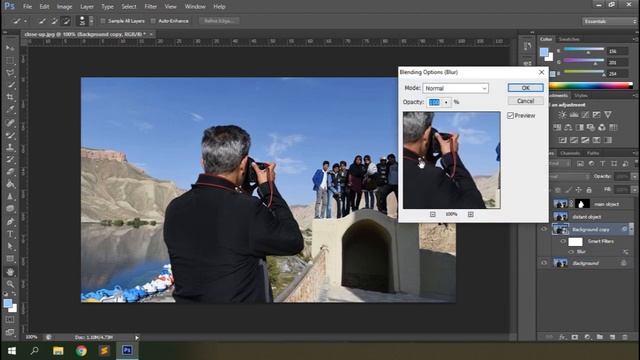The width and height of the screenshot is (640, 360).
Task: Open Chrome from the taskbar
Action: [81, 351]
